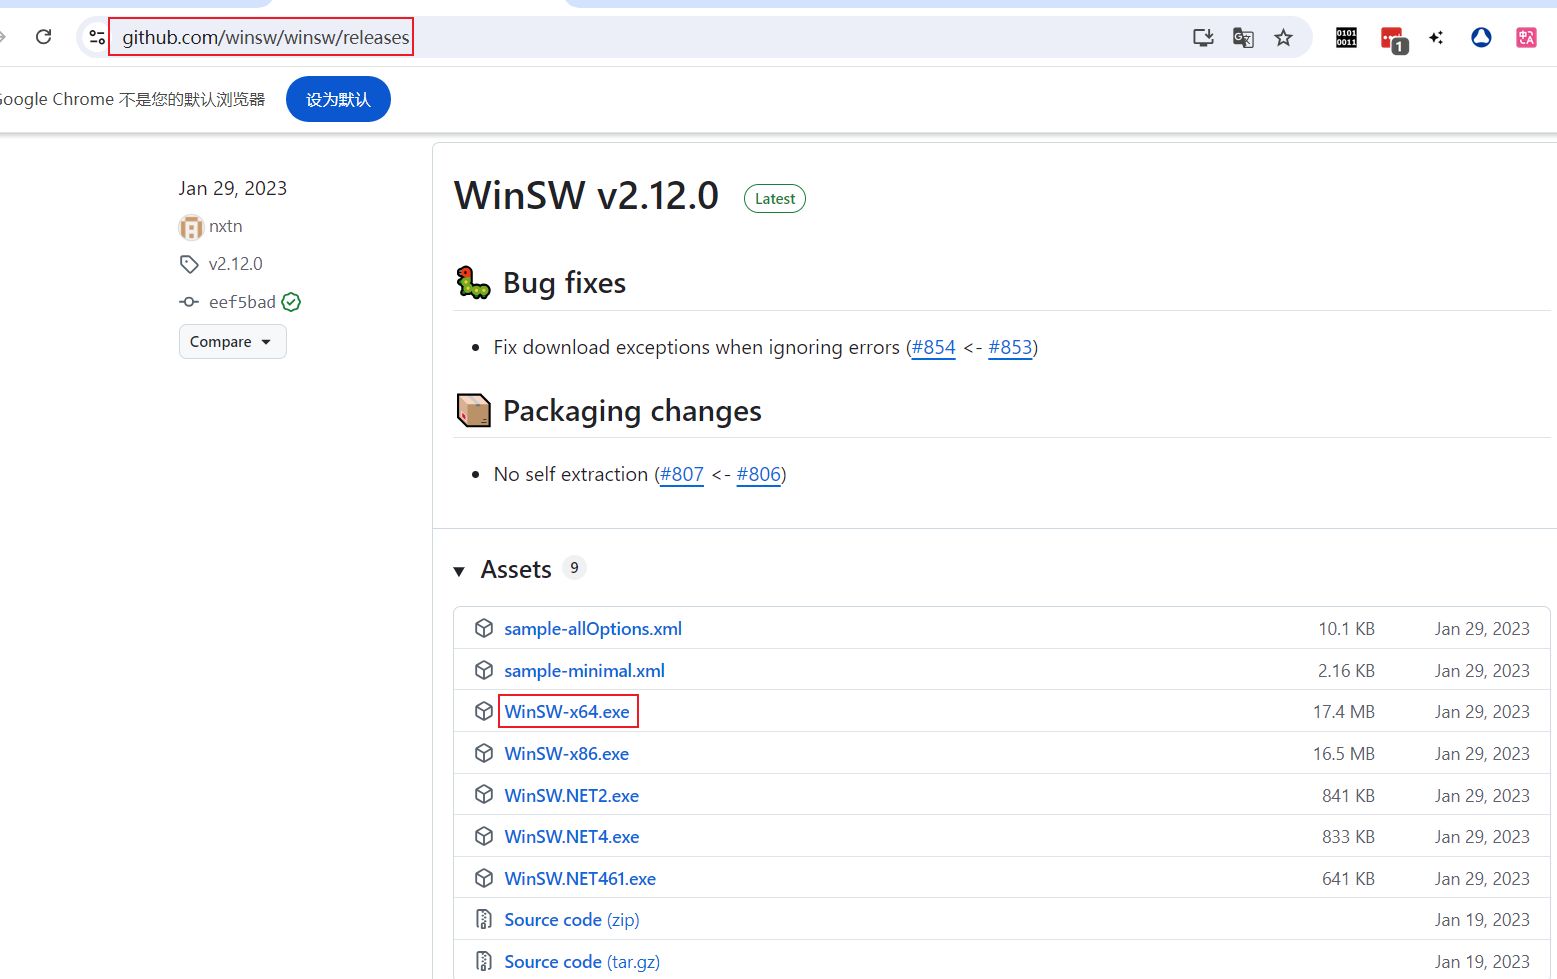Download WinSW-x86.exe
The image size is (1557, 979).
pyautogui.click(x=566, y=754)
